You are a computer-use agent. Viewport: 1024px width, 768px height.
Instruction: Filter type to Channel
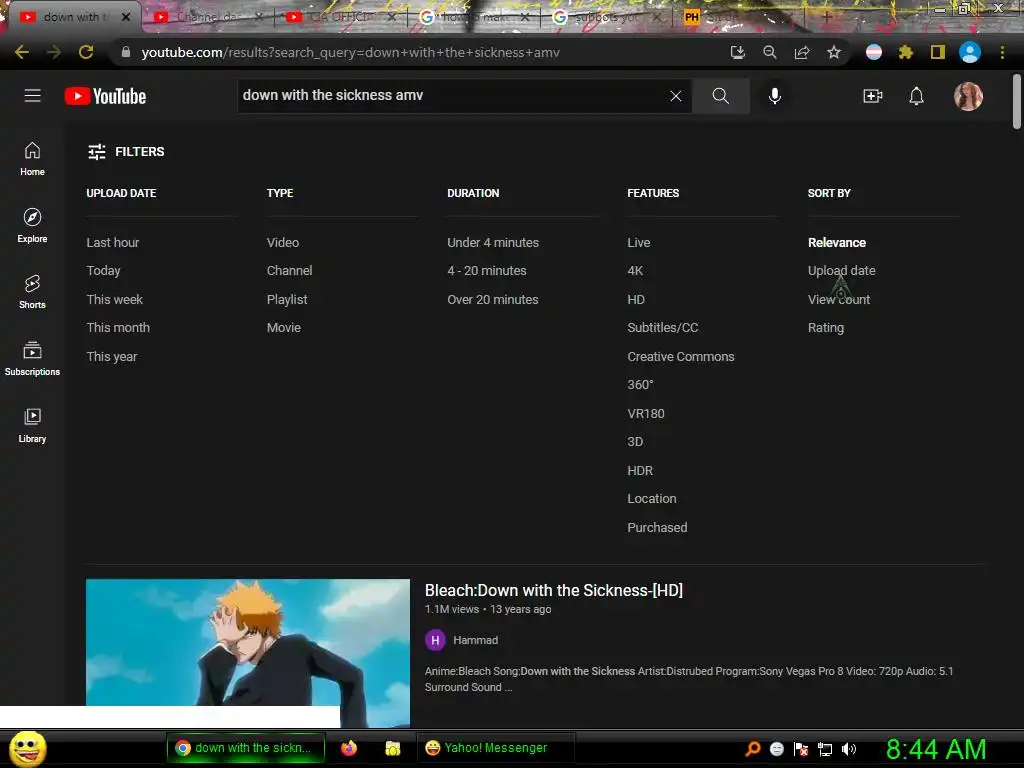[289, 270]
